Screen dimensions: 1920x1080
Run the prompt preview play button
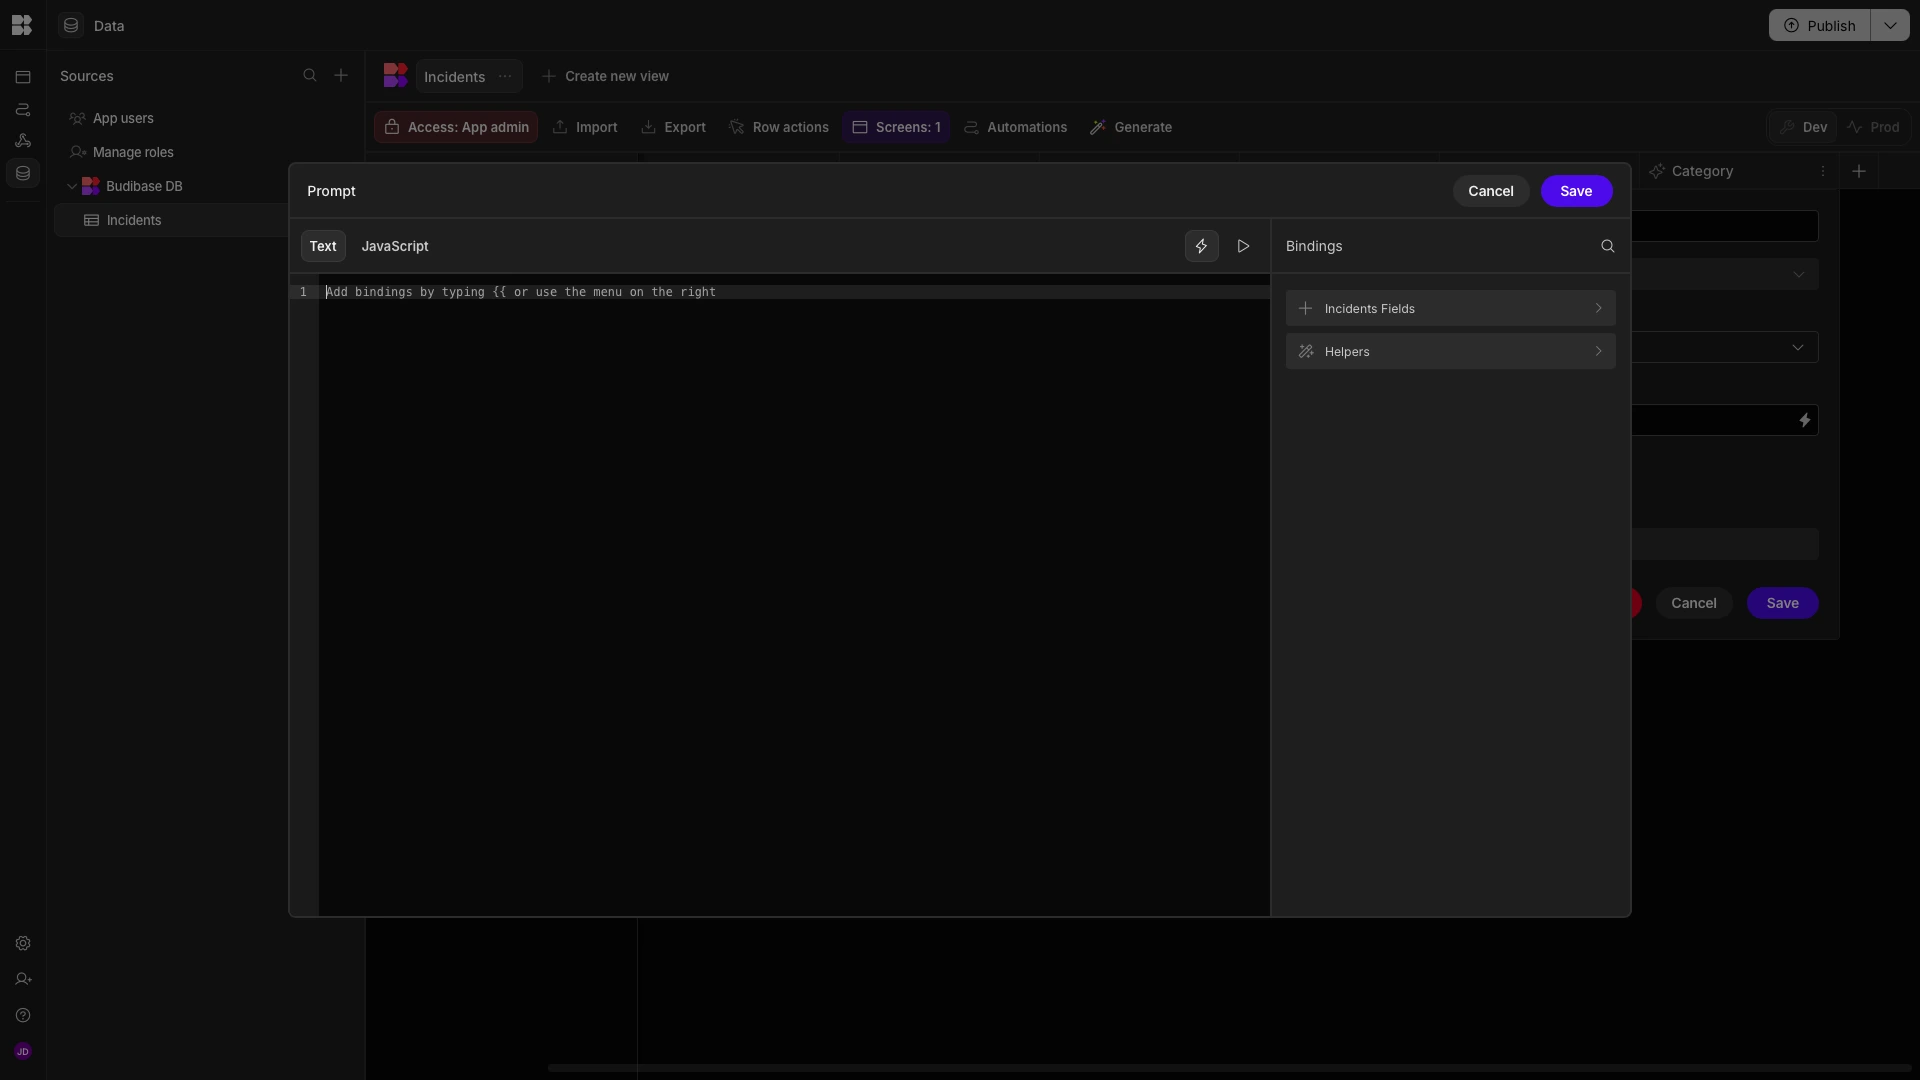tap(1243, 246)
